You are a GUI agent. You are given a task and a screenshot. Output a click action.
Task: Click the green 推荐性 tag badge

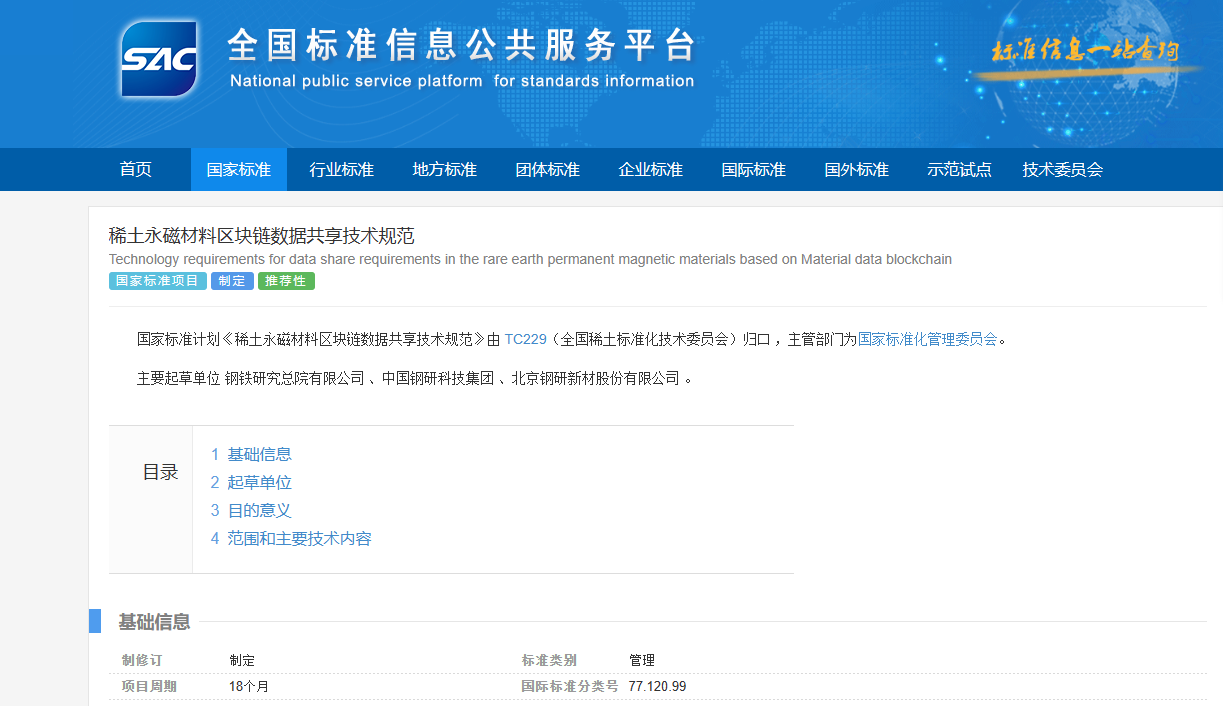pyautogui.click(x=286, y=281)
